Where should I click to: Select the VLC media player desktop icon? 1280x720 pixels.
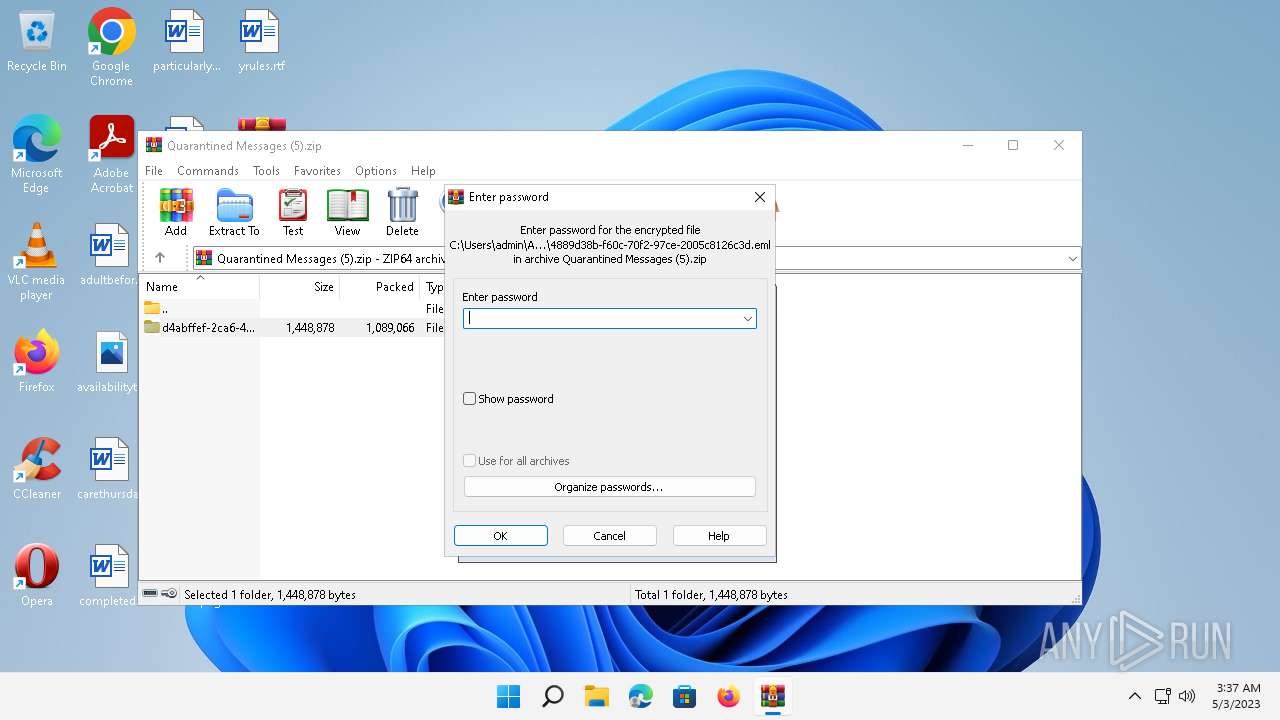[37, 262]
